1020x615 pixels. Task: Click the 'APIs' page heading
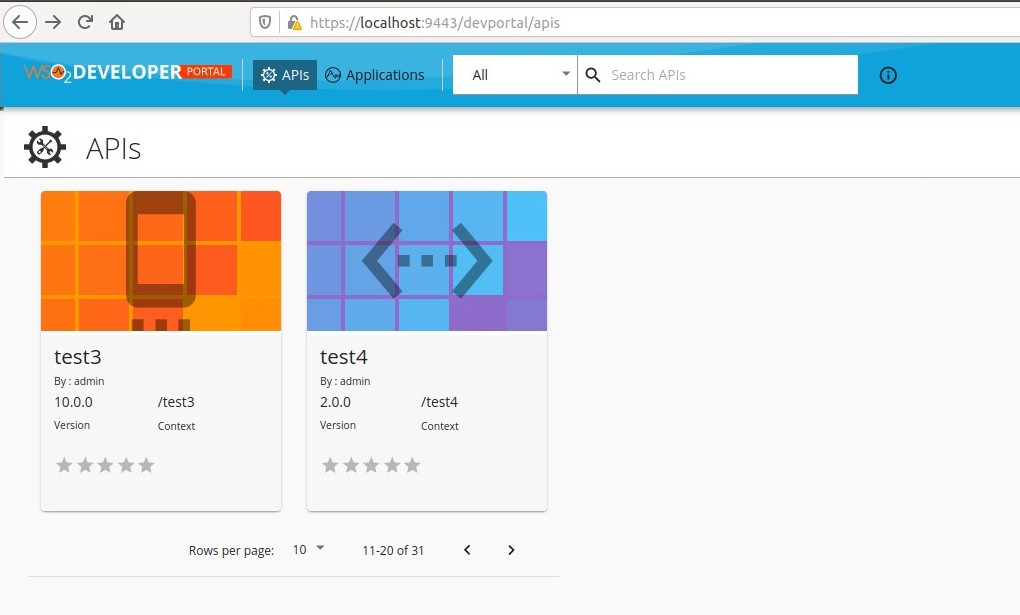pyautogui.click(x=113, y=148)
